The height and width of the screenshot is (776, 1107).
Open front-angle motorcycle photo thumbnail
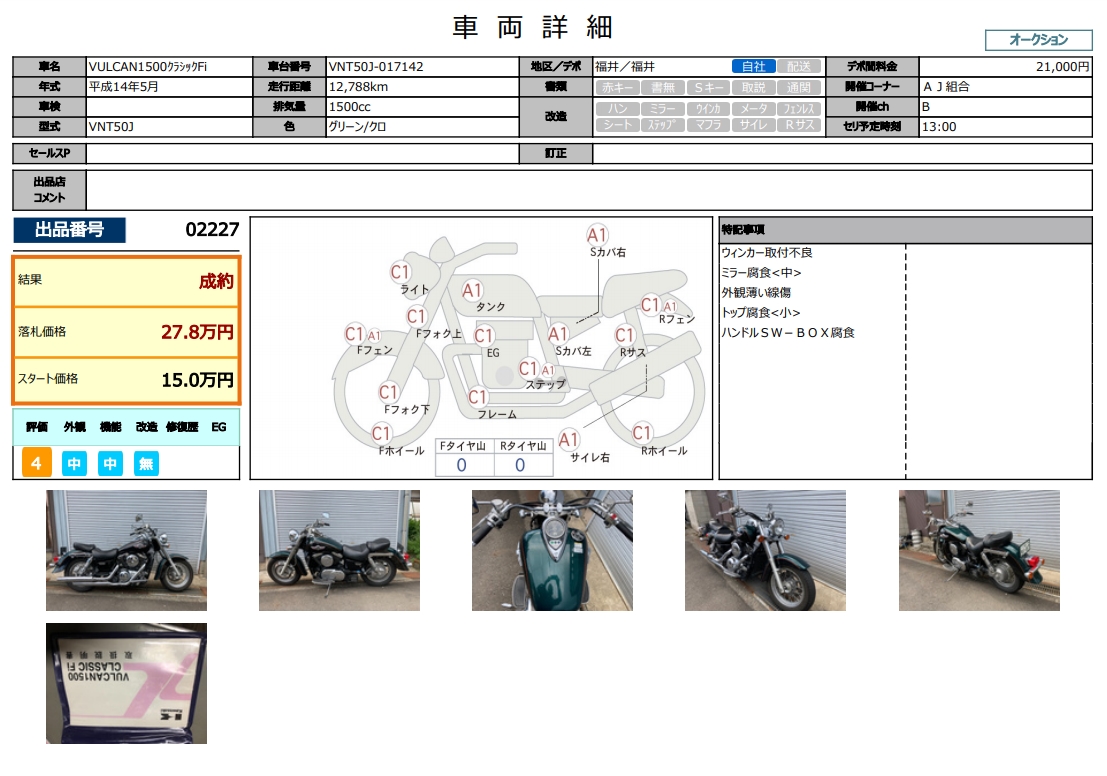[765, 551]
